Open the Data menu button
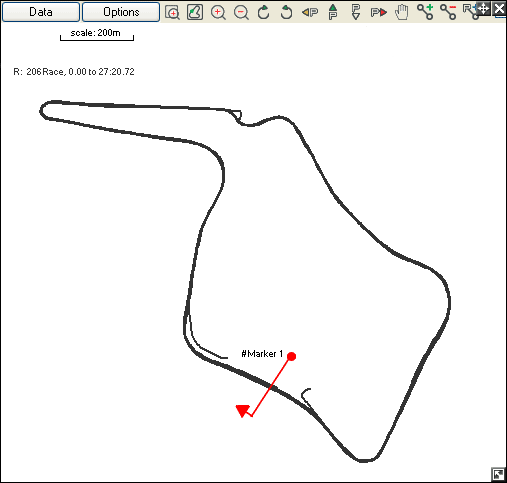 click(41, 12)
